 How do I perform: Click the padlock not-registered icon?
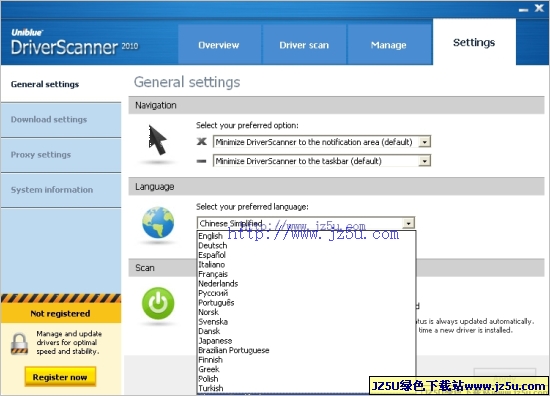coord(19,344)
